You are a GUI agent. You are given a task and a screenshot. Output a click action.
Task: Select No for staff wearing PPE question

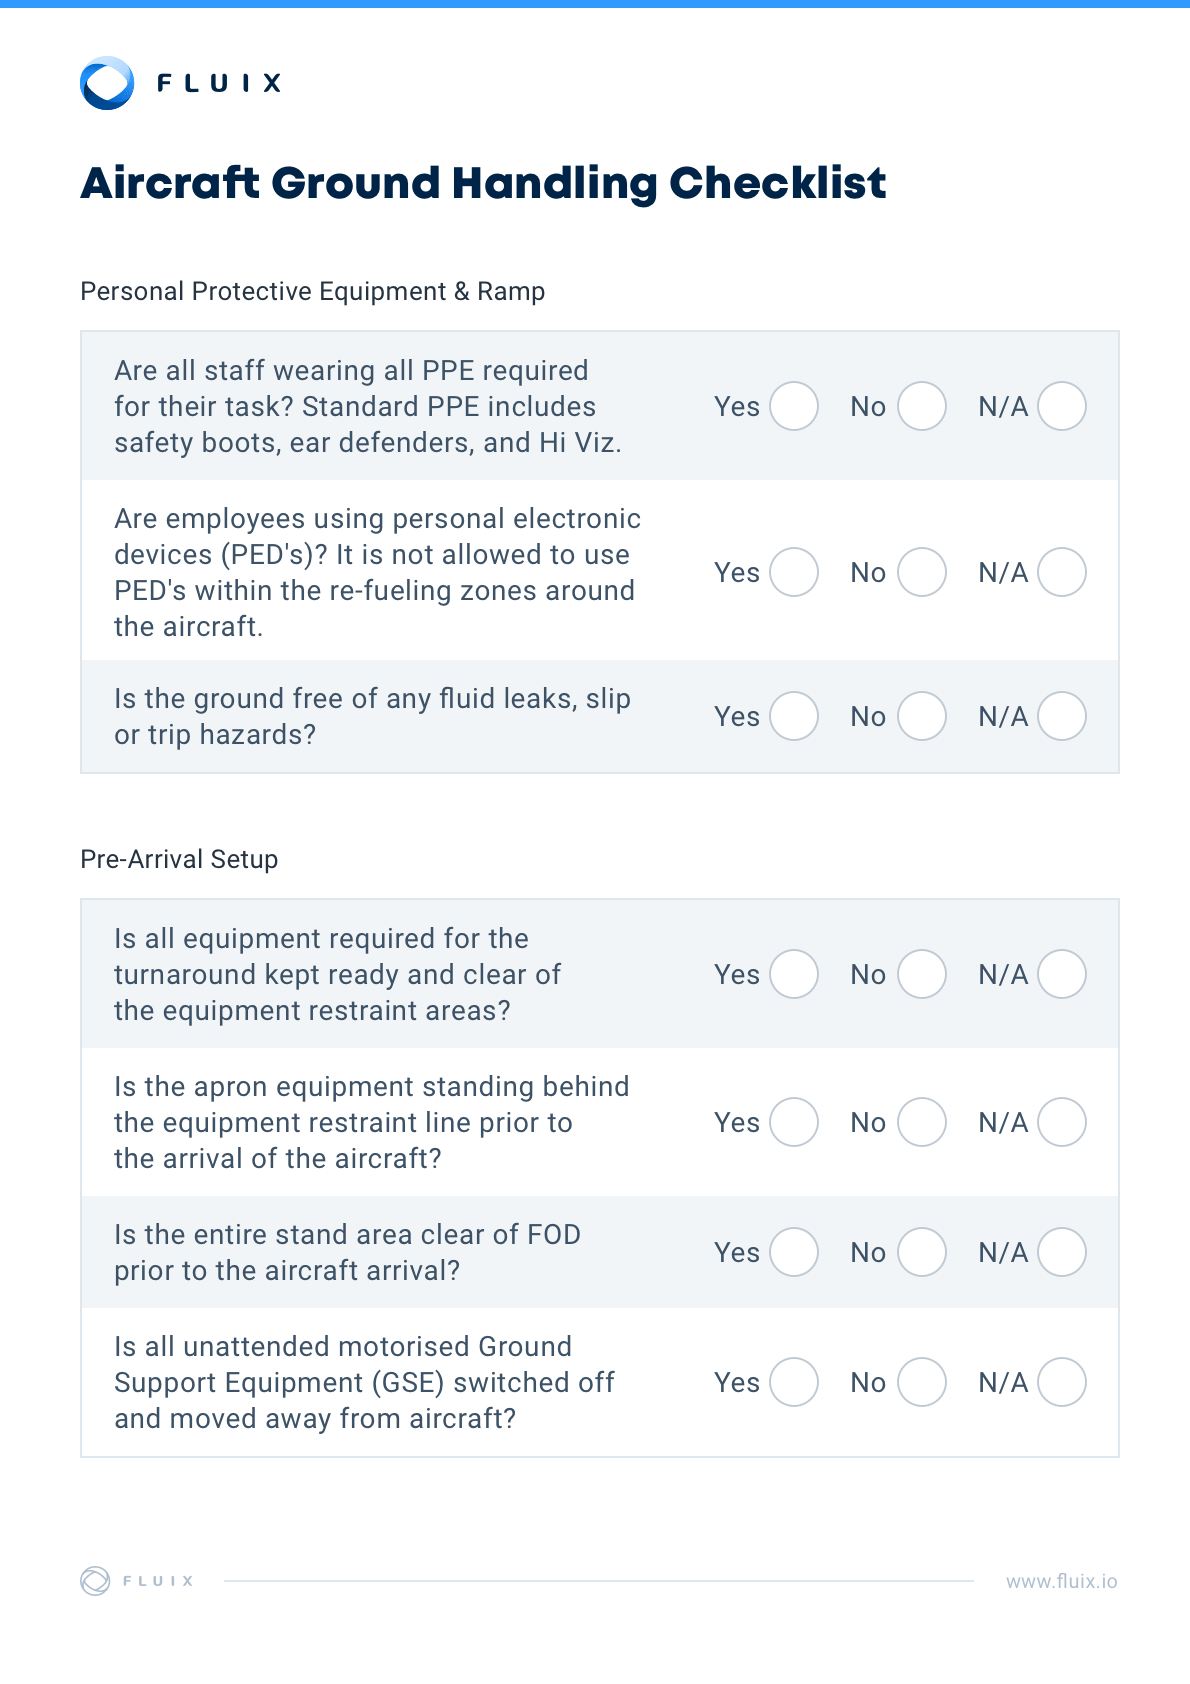point(921,406)
